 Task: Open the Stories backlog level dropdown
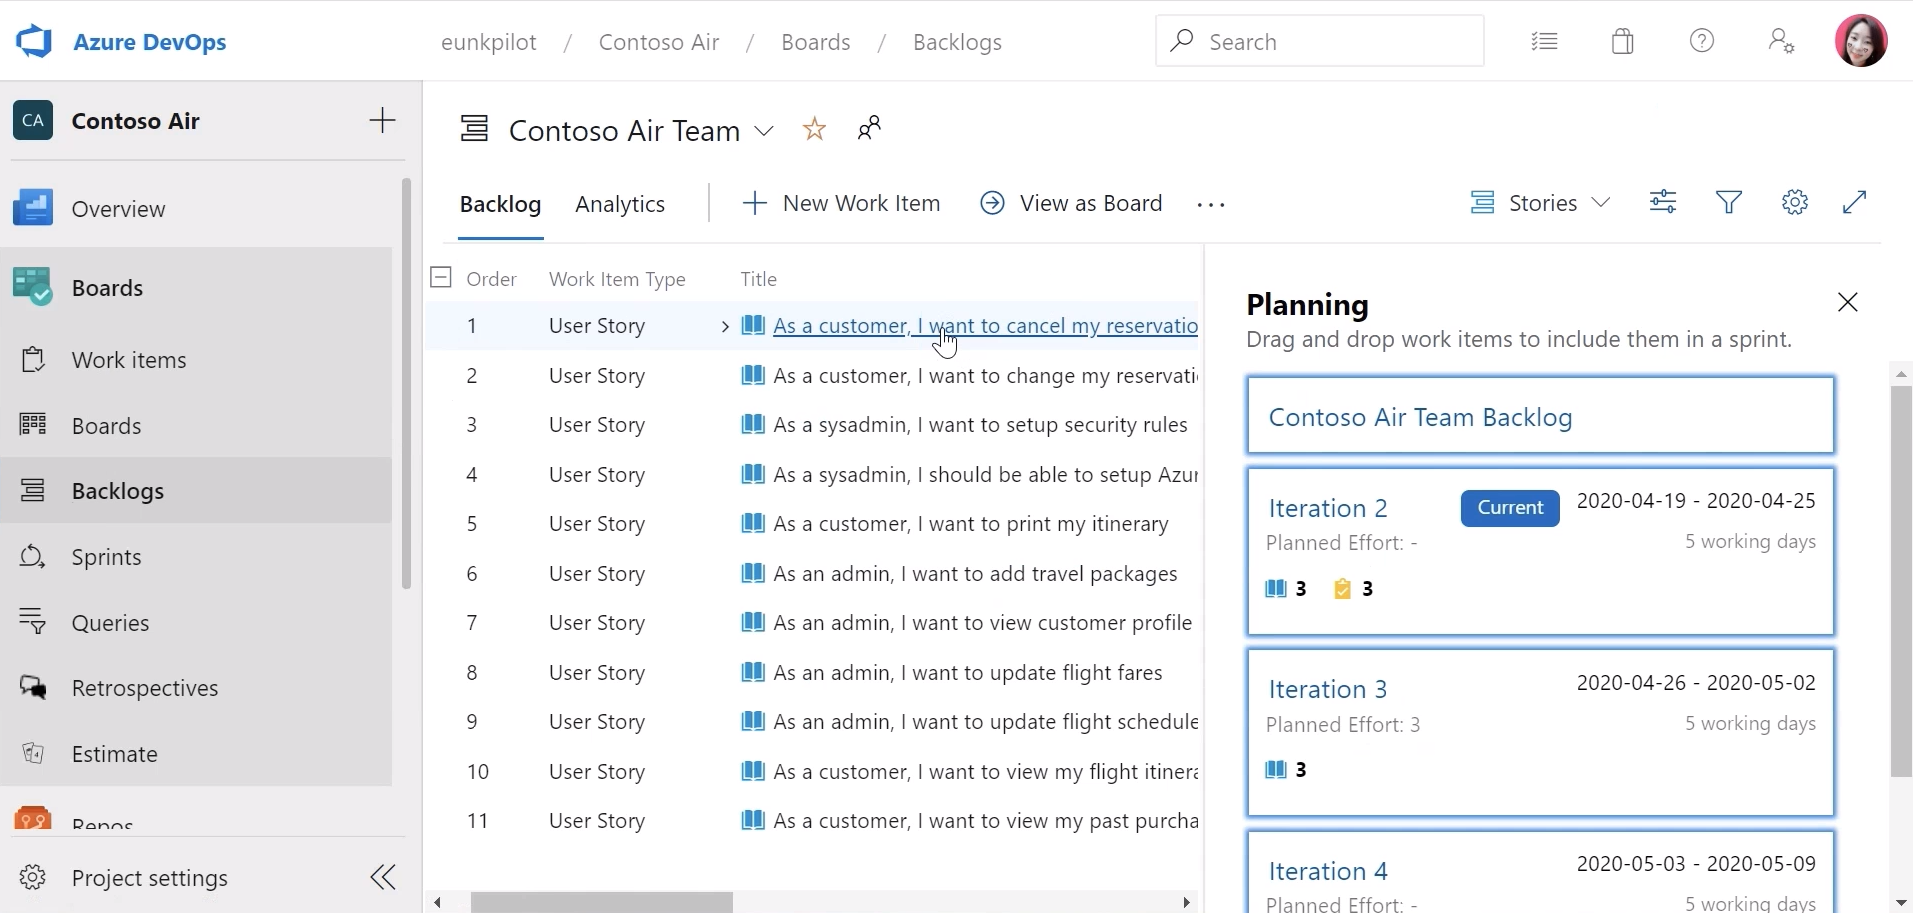[x=1540, y=203]
